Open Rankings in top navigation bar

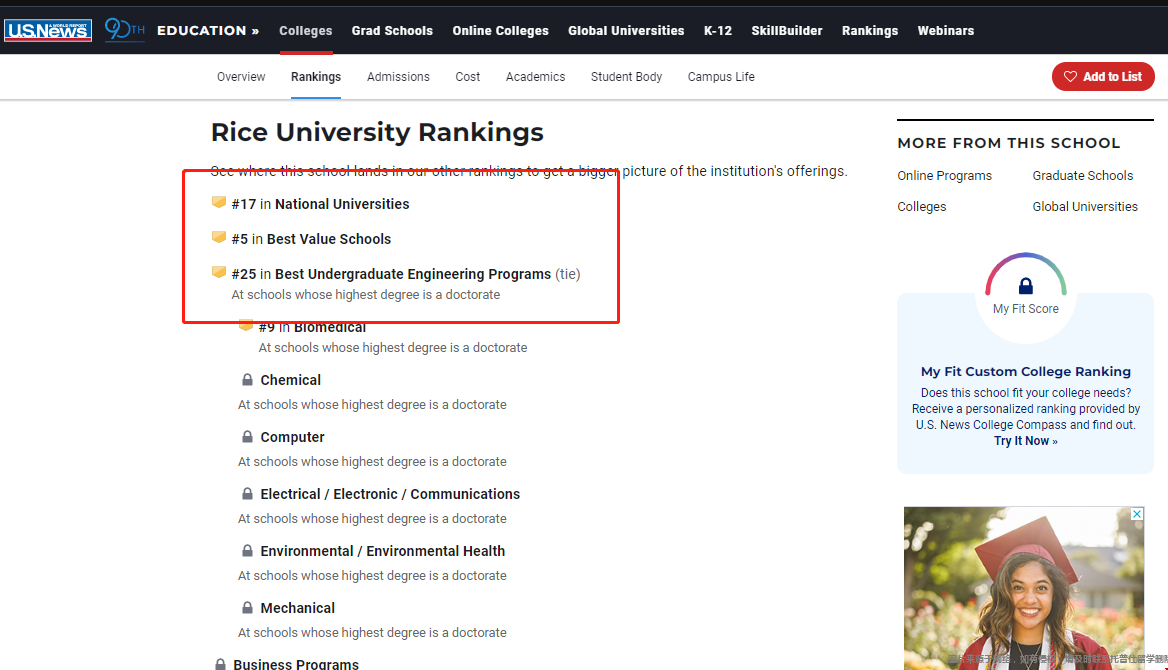tap(870, 31)
